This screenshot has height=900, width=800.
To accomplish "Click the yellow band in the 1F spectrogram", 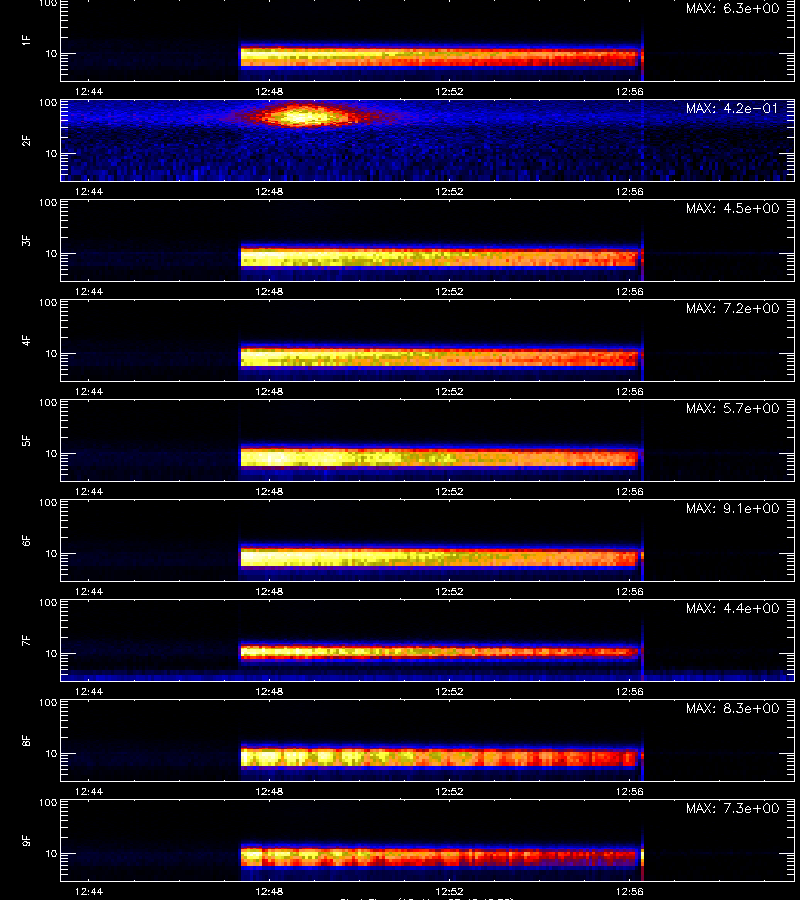I will coord(439,57).
